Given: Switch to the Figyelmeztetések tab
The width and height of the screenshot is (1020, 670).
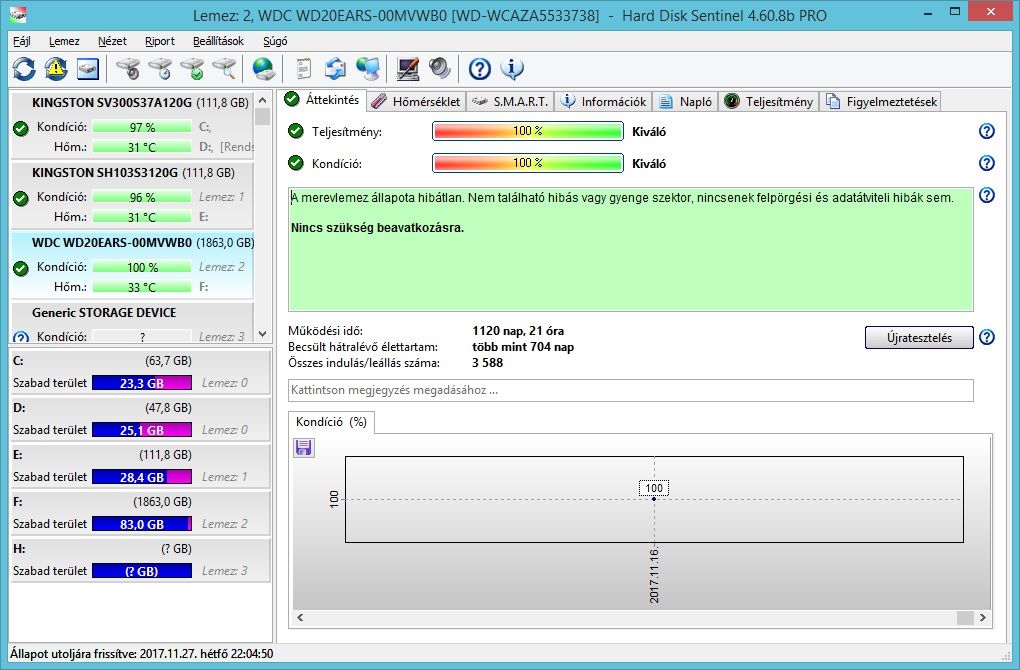Looking at the screenshot, I should (881, 101).
